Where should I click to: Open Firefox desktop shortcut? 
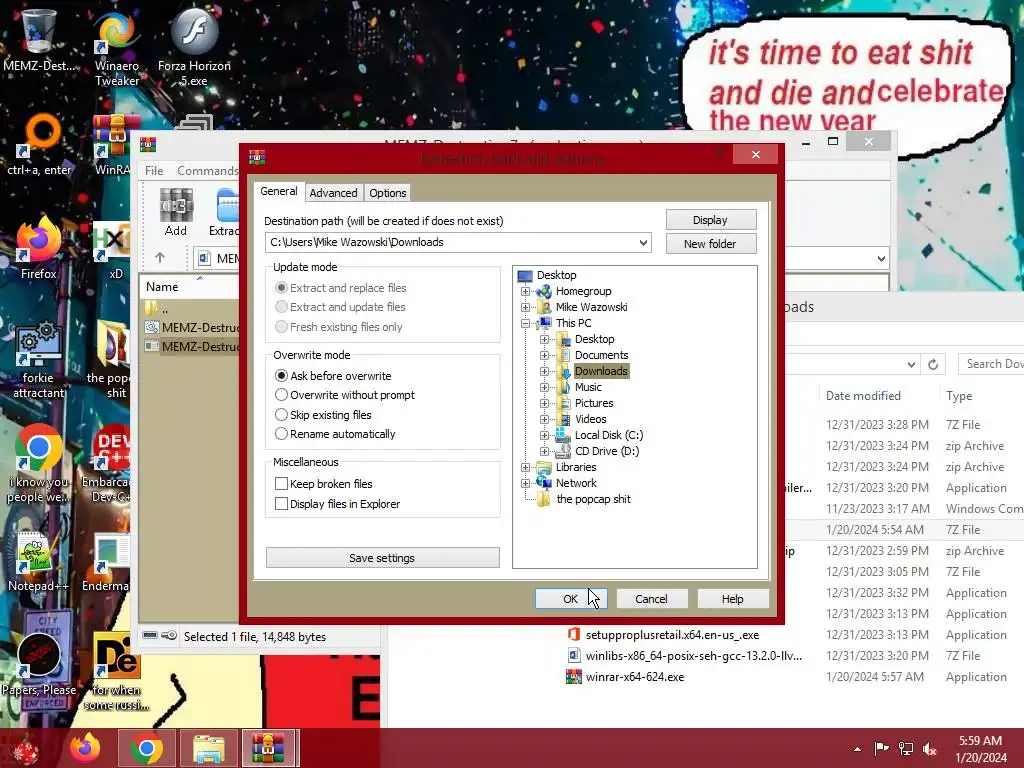coord(39,248)
